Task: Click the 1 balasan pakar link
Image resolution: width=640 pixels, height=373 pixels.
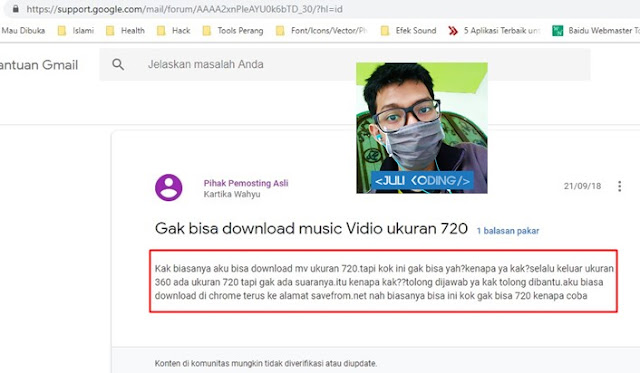Action: pos(508,231)
